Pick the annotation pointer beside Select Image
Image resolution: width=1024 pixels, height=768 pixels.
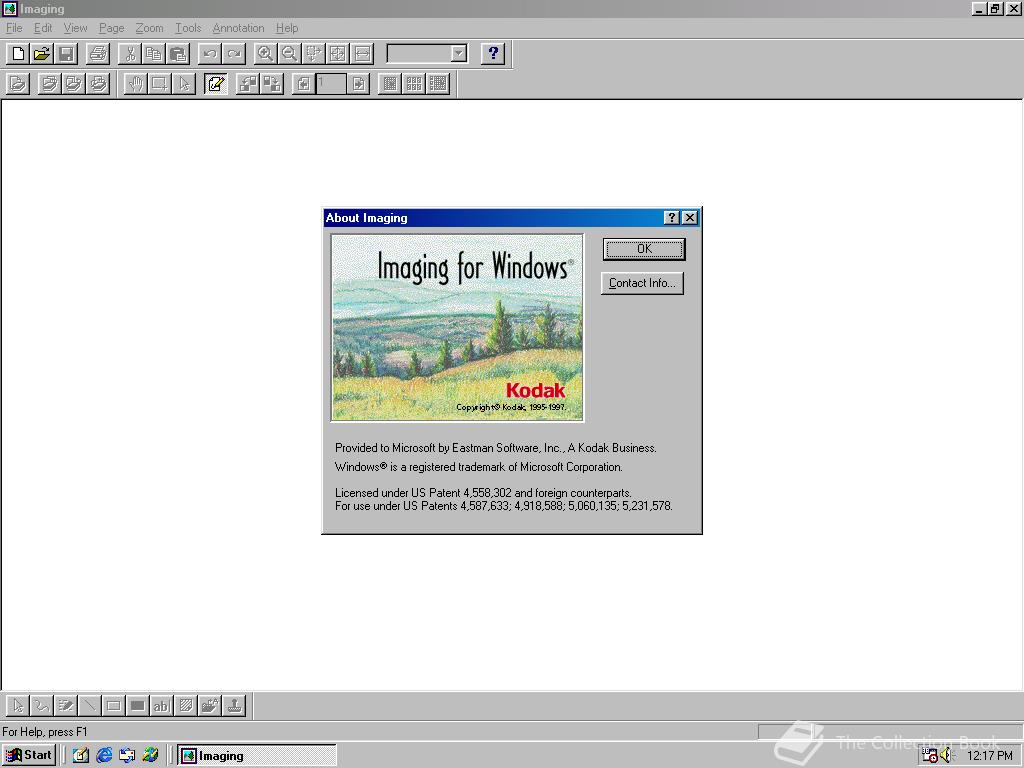click(x=184, y=84)
